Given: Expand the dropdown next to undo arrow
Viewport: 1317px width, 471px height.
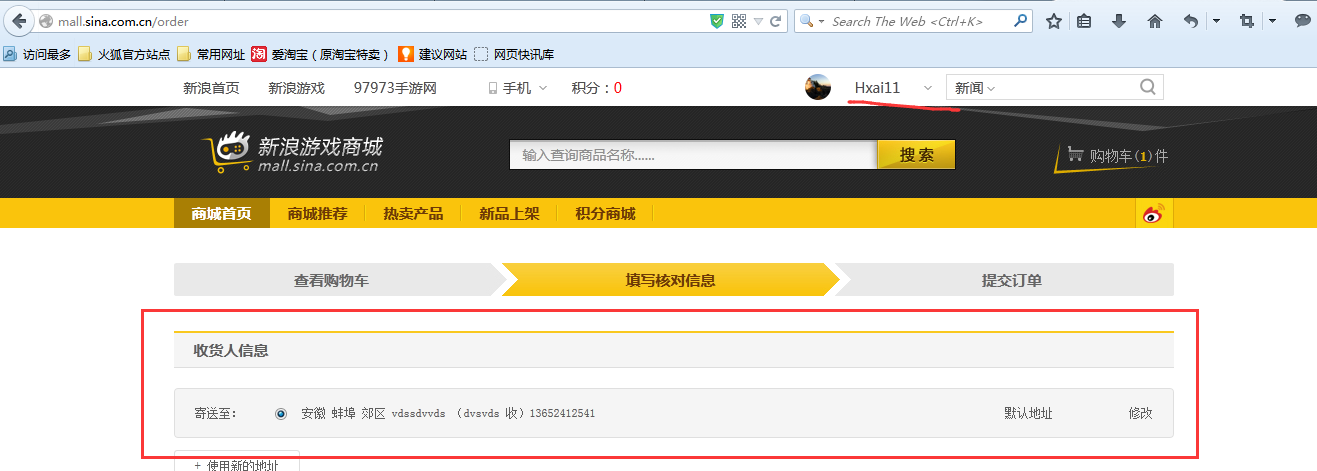Looking at the screenshot, I should point(1216,21).
